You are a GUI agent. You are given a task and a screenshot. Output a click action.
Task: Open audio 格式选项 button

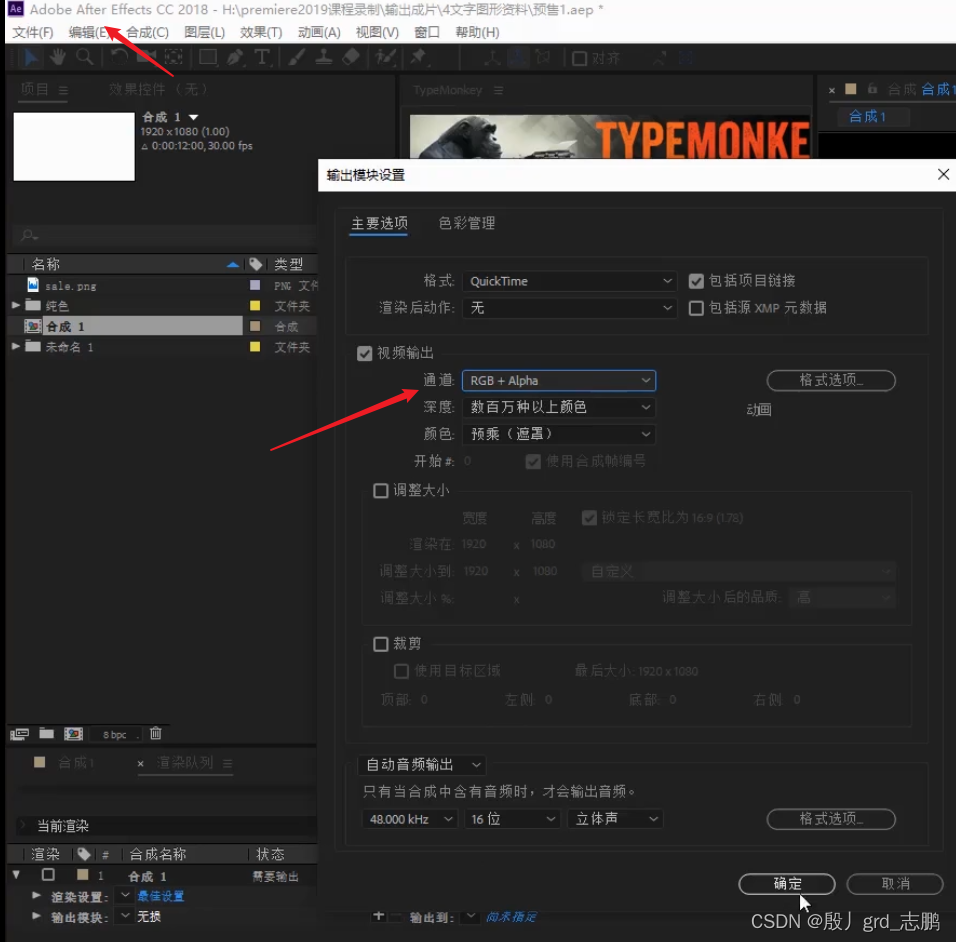point(831,819)
